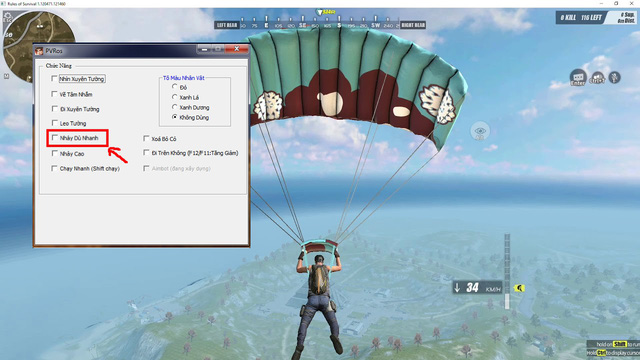Open game settings gear icon (ESC)

click(7, 17)
